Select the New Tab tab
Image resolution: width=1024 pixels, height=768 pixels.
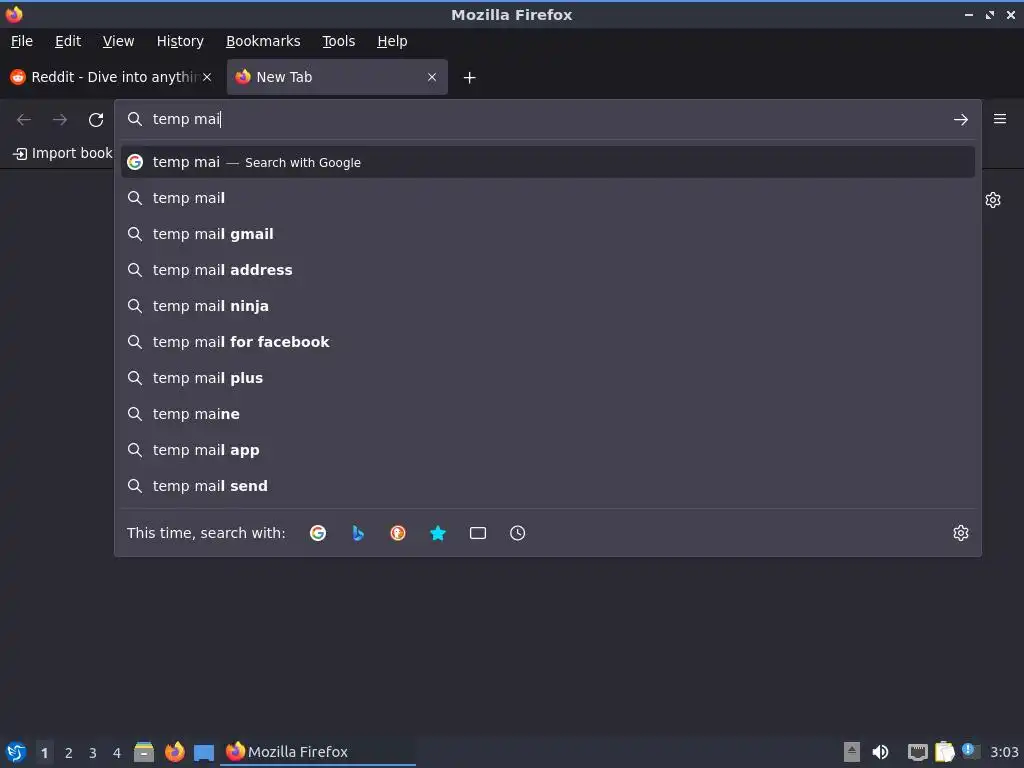(337, 77)
